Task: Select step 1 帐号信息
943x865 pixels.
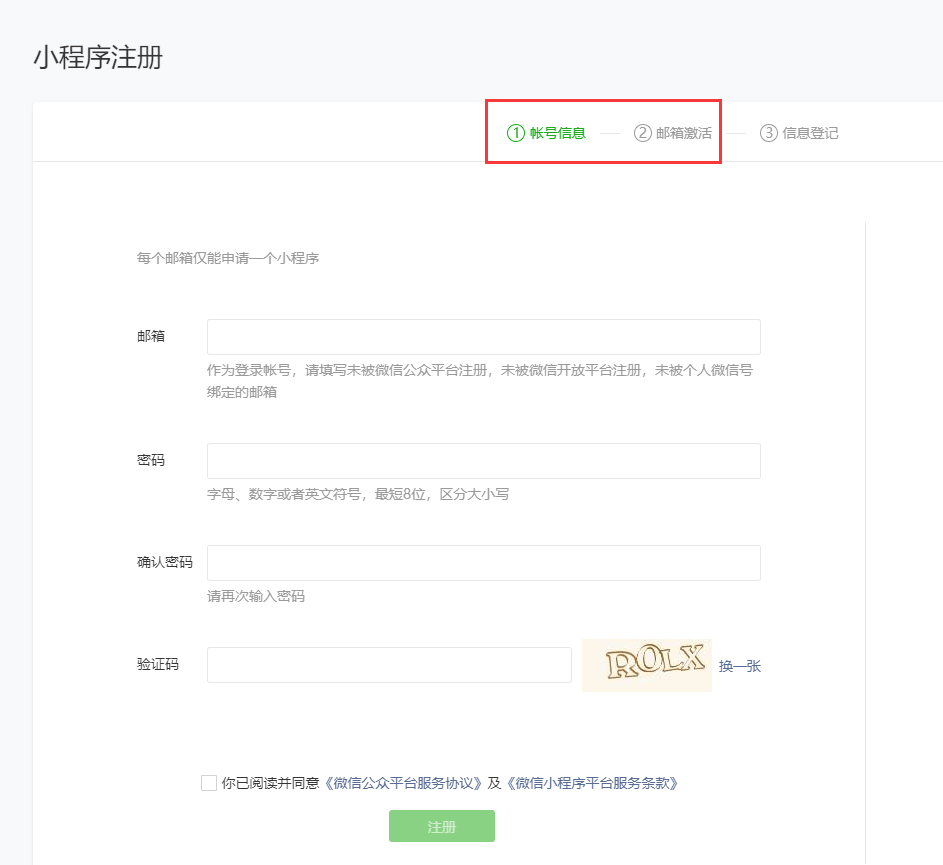Action: (x=546, y=133)
